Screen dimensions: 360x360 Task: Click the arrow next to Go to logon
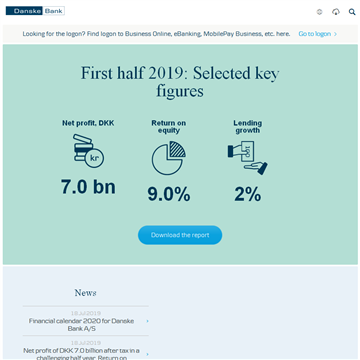(335, 34)
